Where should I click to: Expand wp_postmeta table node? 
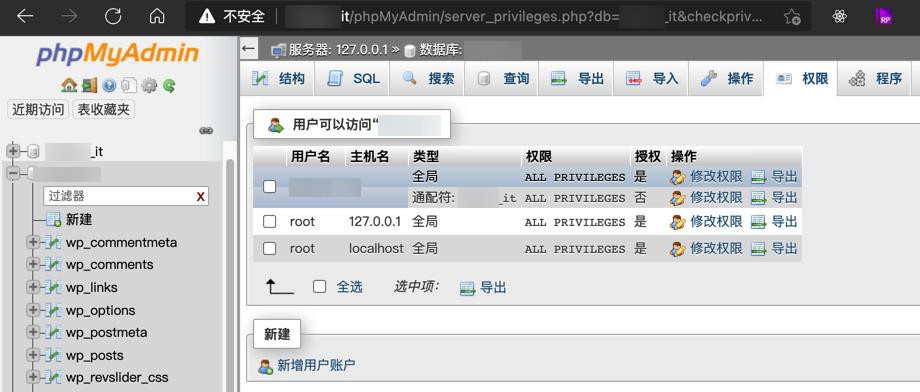pyautogui.click(x=33, y=333)
